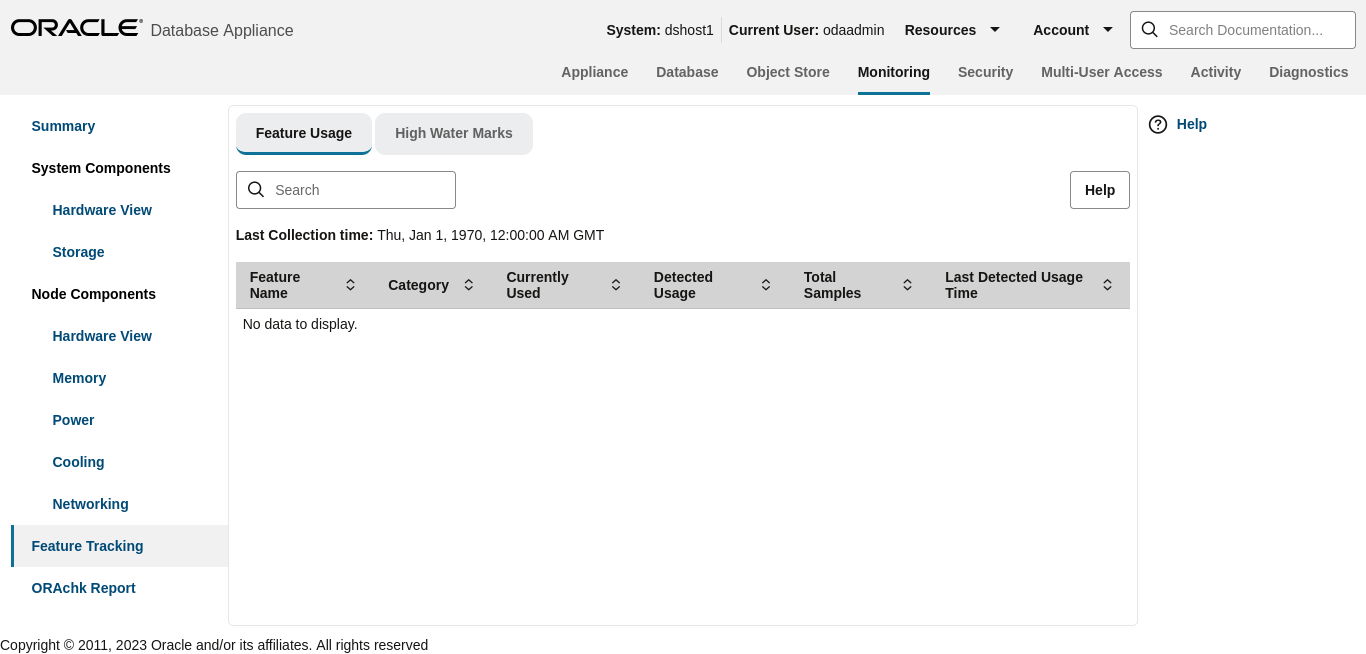Click the sort icon on Category column
The width and height of the screenshot is (1366, 654).
tap(468, 284)
